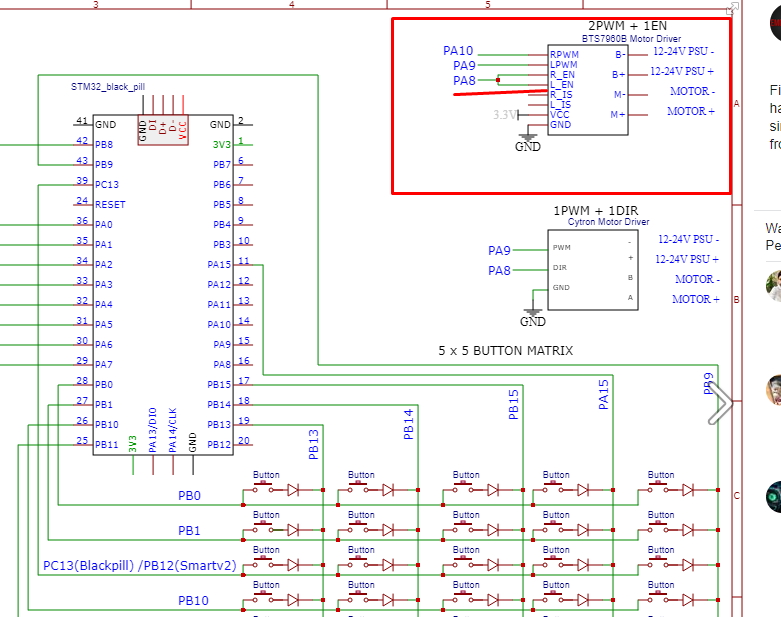The image size is (781, 617).
Task: Click the 1PWM + 1DIR heading
Action: click(594, 211)
